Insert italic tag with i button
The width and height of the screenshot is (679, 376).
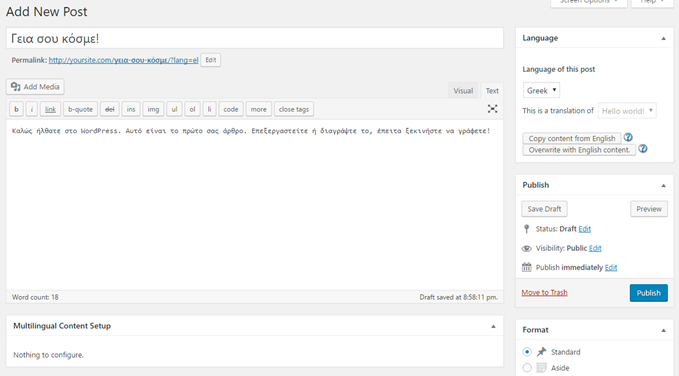(x=32, y=109)
